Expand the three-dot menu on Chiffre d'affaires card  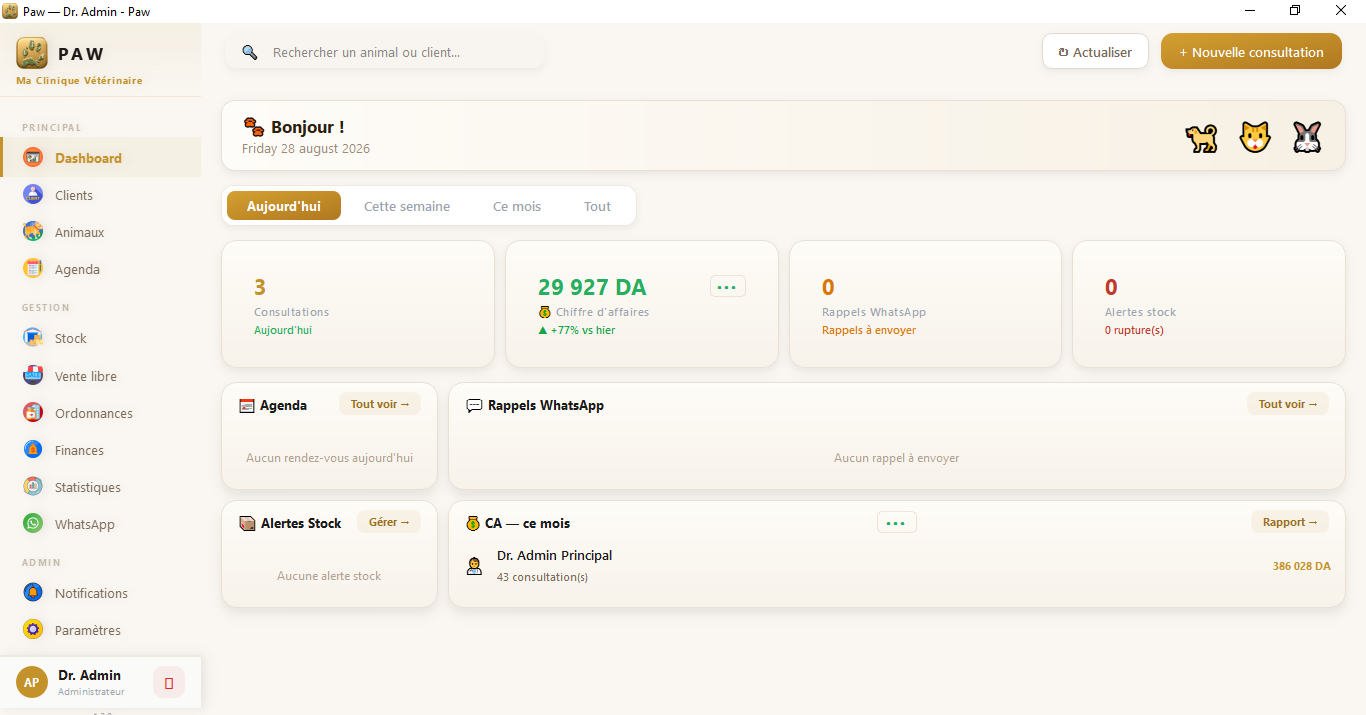(x=727, y=287)
